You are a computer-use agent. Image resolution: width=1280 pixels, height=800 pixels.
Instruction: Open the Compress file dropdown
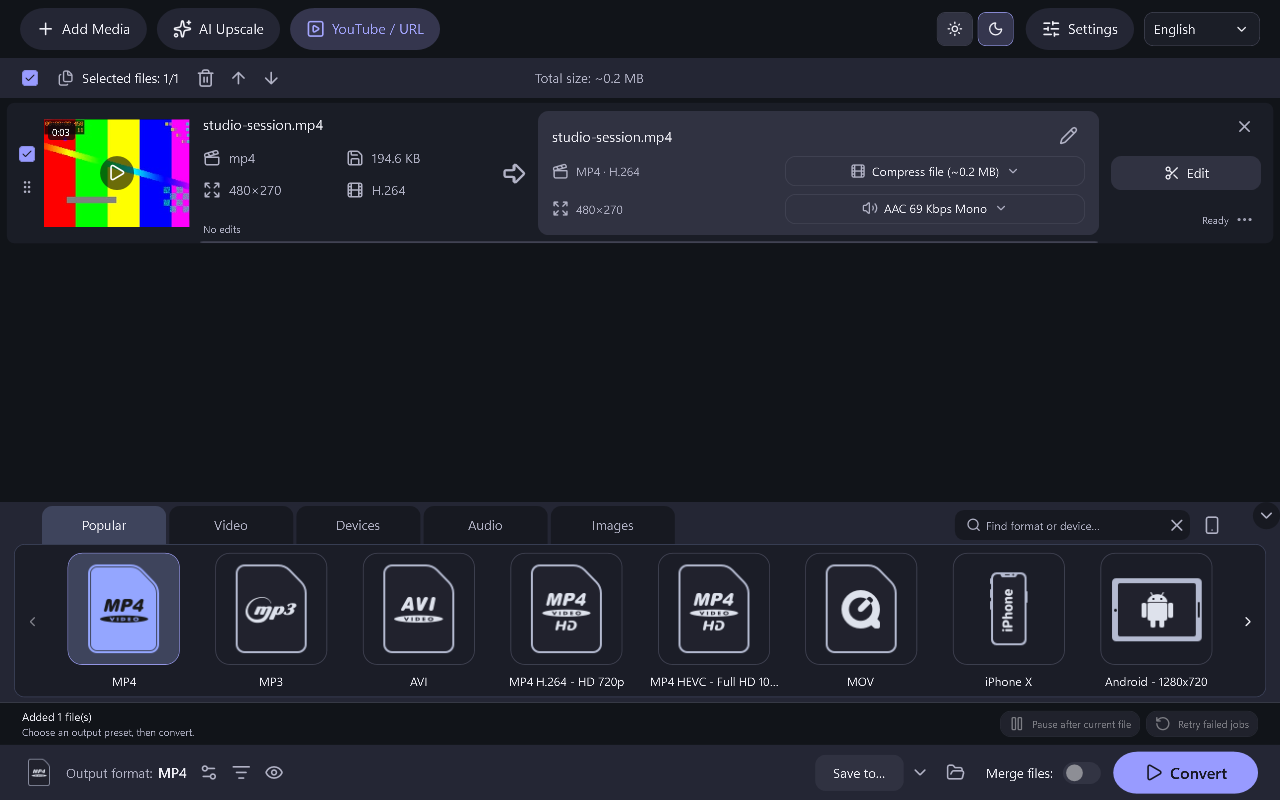click(x=934, y=171)
